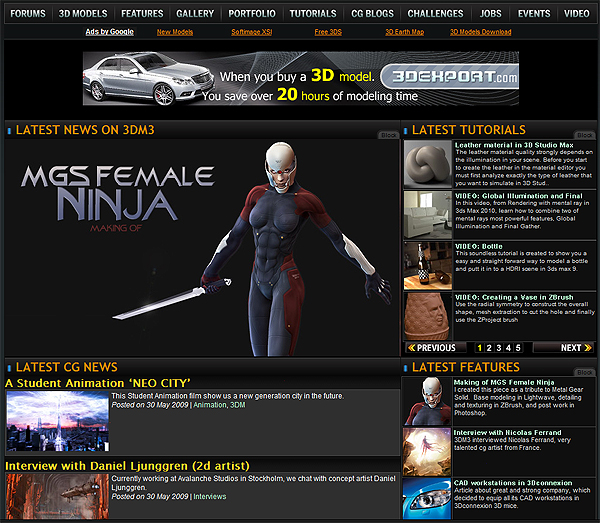Click Block button on Latest Tutorials

point(585,135)
